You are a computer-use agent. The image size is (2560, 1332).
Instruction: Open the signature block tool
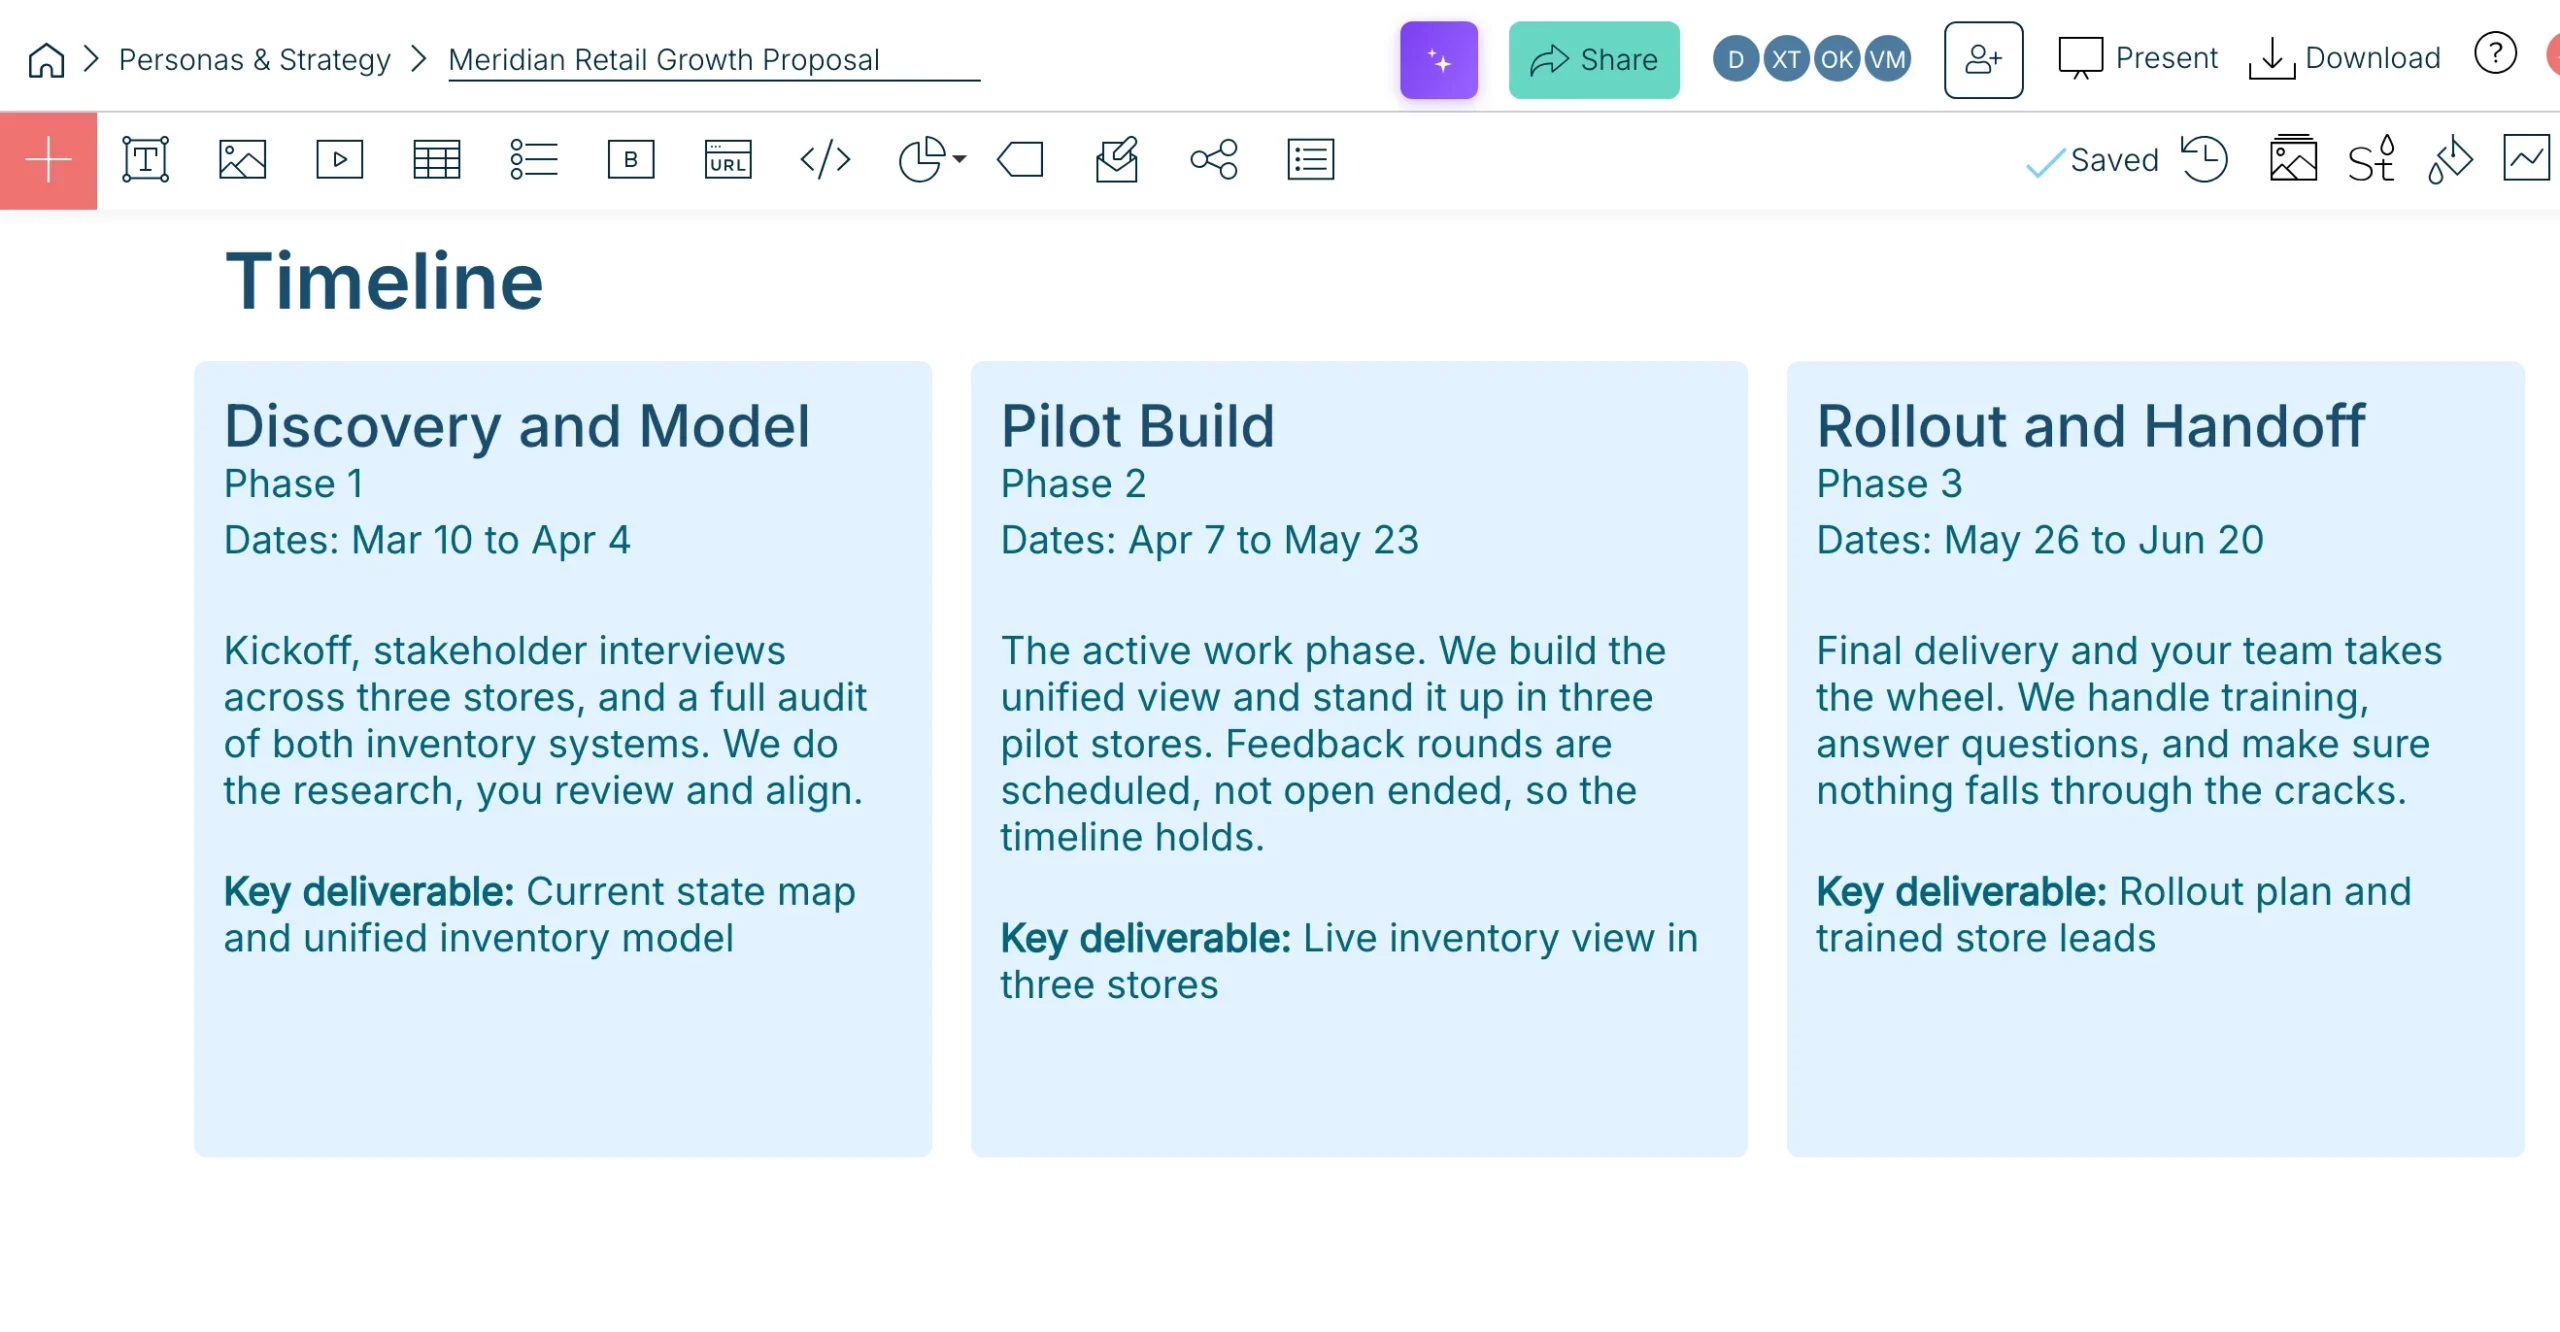tap(1116, 160)
